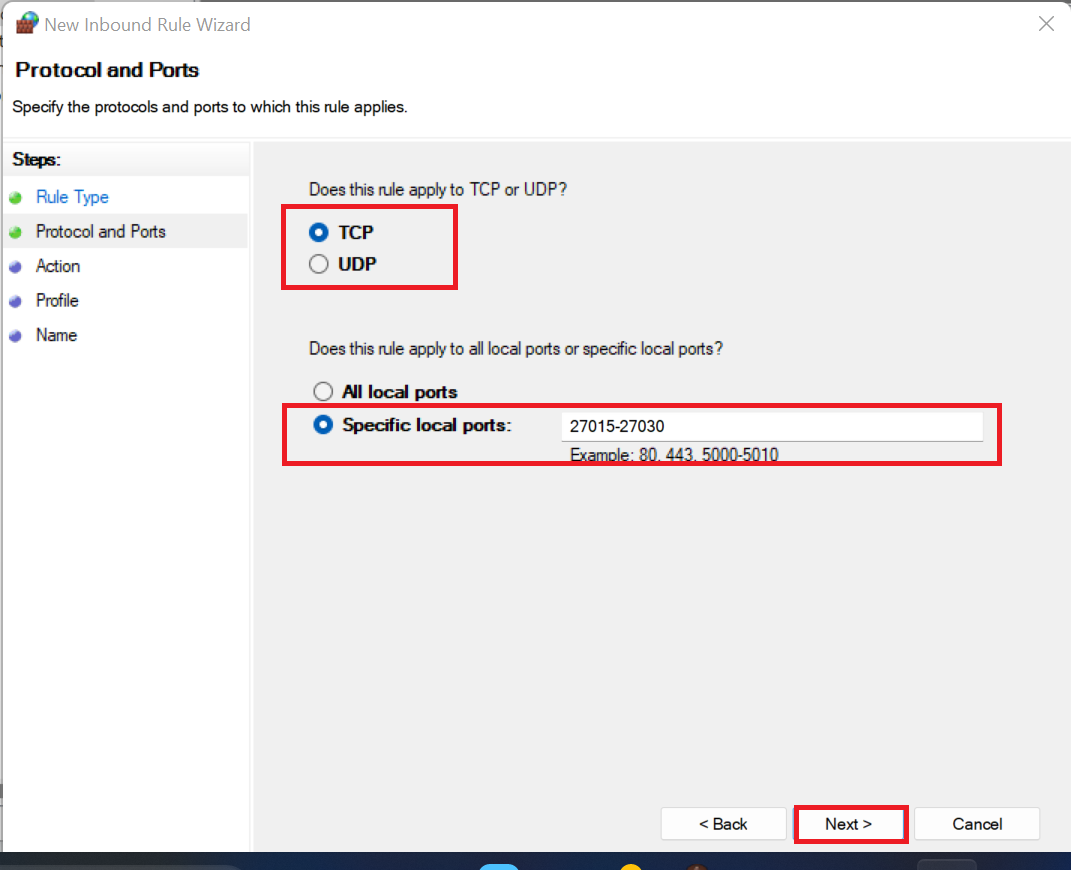Select the Profile step in sidebar
This screenshot has height=870, width=1071.
[x=57, y=300]
